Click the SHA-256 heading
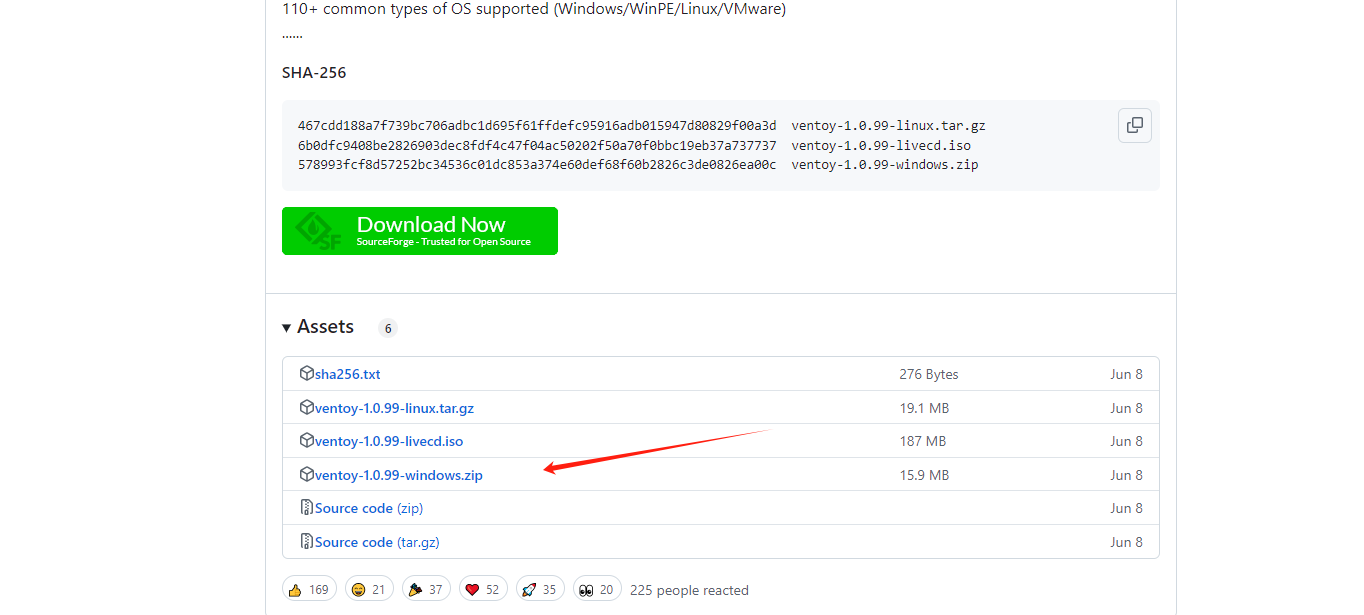The height and width of the screenshot is (615, 1364). (x=314, y=73)
